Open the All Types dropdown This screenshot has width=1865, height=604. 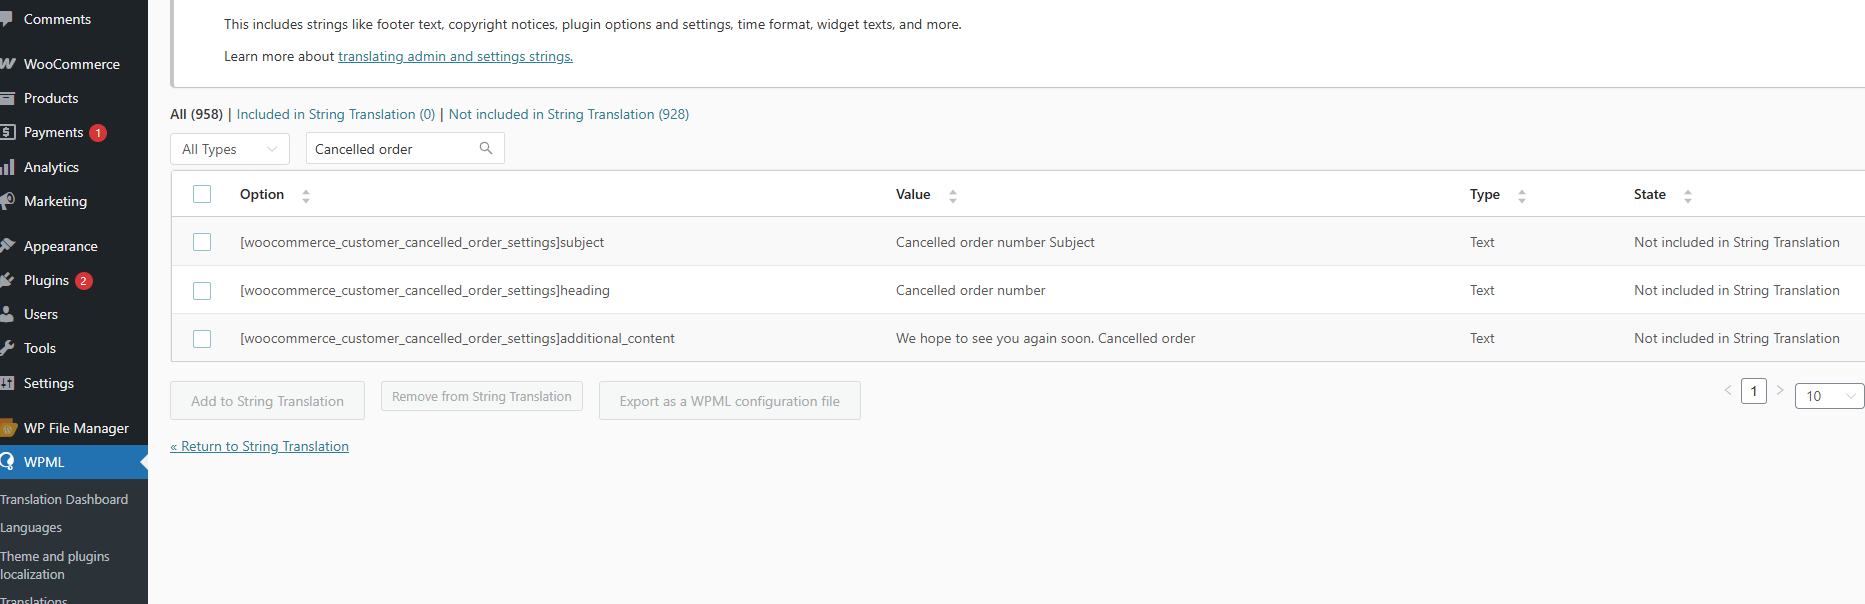[x=230, y=149]
